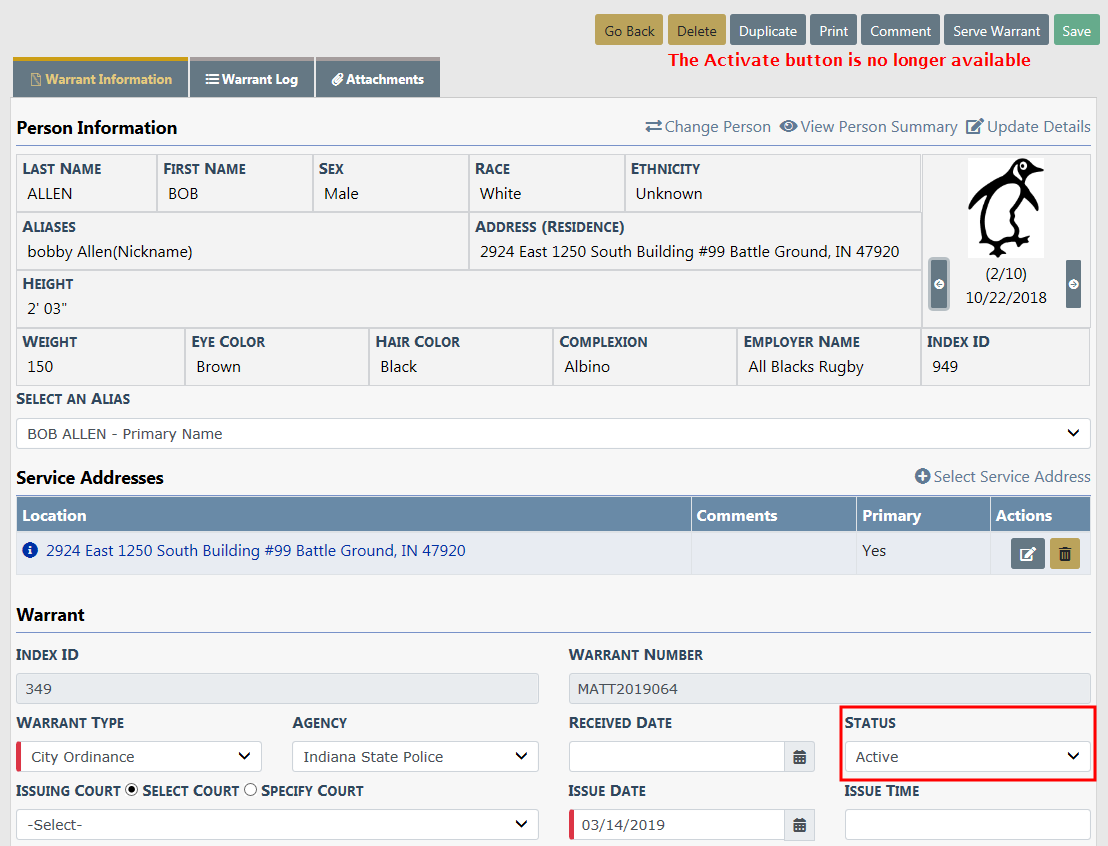
Task: Click the Issue Time input field
Action: coord(967,825)
